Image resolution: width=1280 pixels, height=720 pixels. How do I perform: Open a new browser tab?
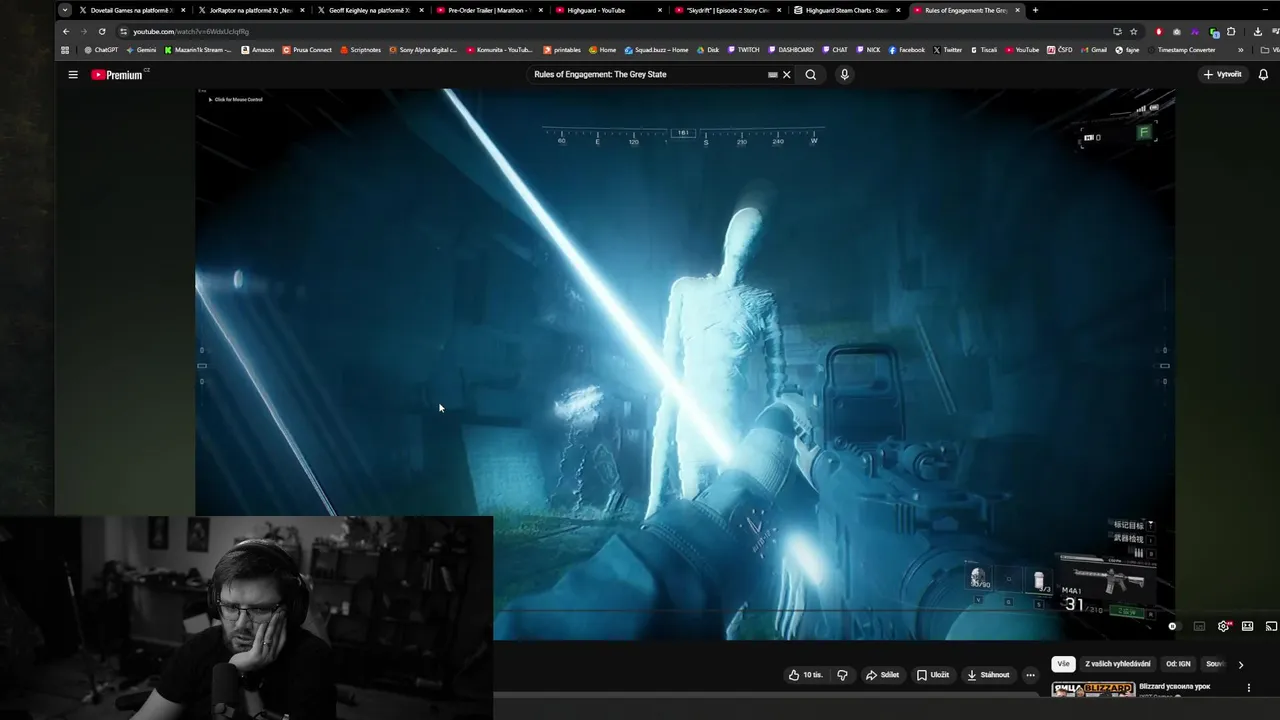coord(1035,10)
